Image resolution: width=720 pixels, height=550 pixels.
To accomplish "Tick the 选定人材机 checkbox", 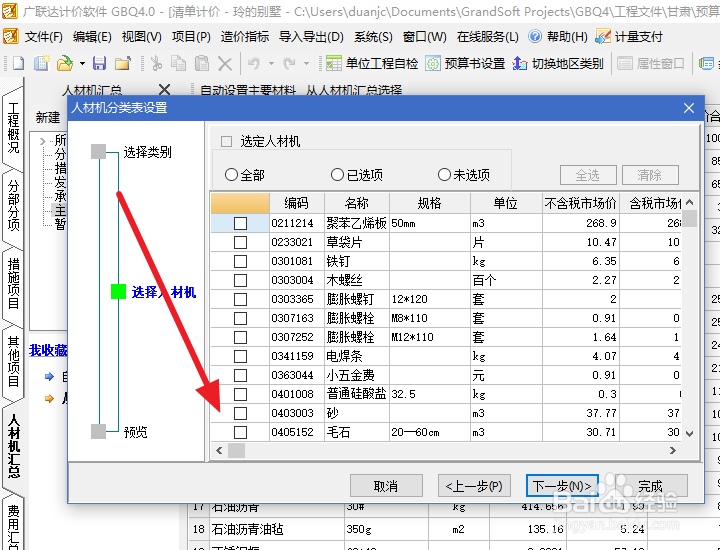I will click(x=226, y=141).
